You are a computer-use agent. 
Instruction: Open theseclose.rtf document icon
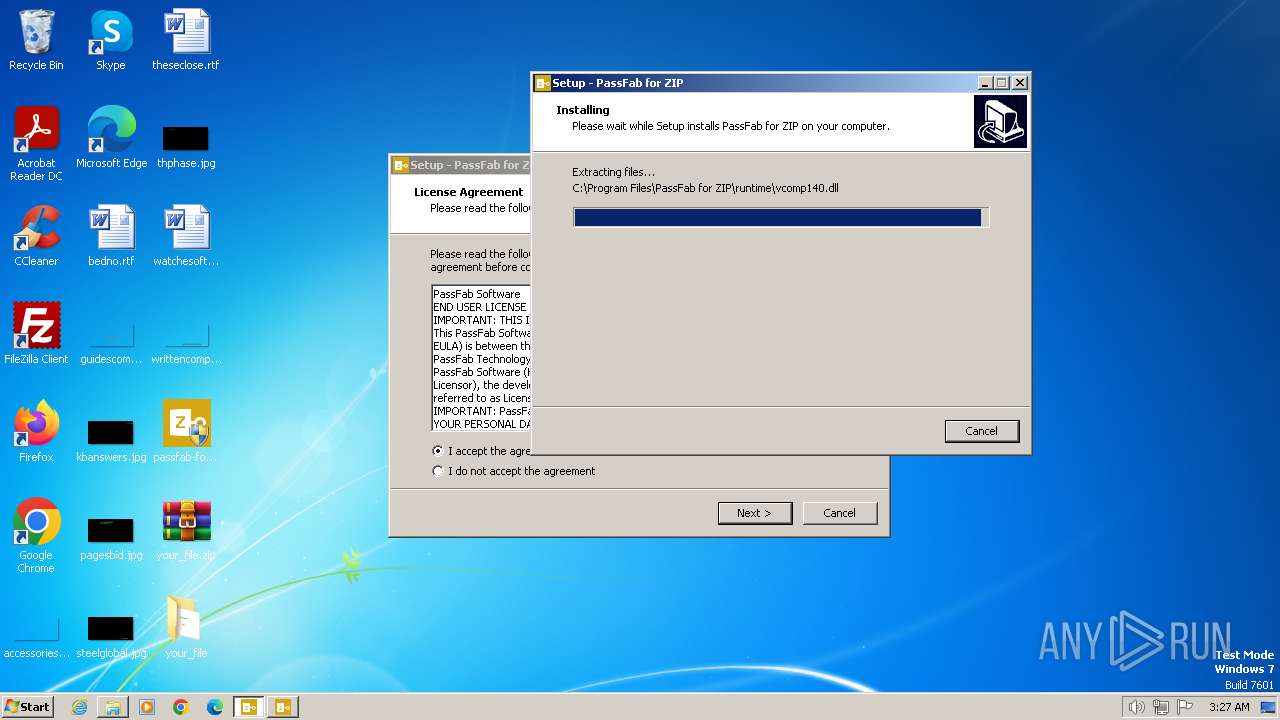[186, 40]
